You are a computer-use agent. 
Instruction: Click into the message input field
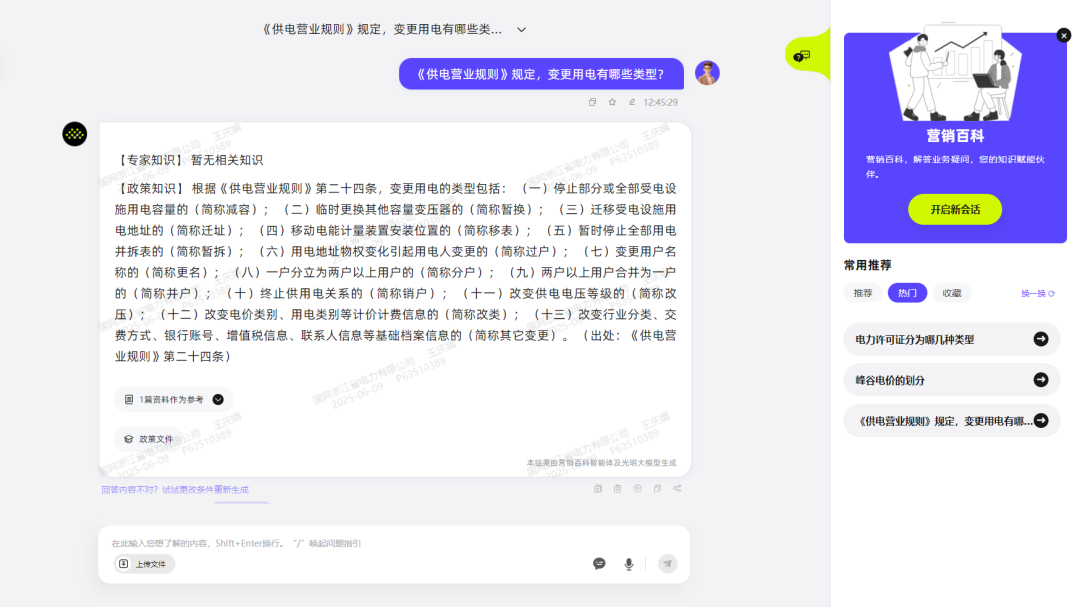350,543
